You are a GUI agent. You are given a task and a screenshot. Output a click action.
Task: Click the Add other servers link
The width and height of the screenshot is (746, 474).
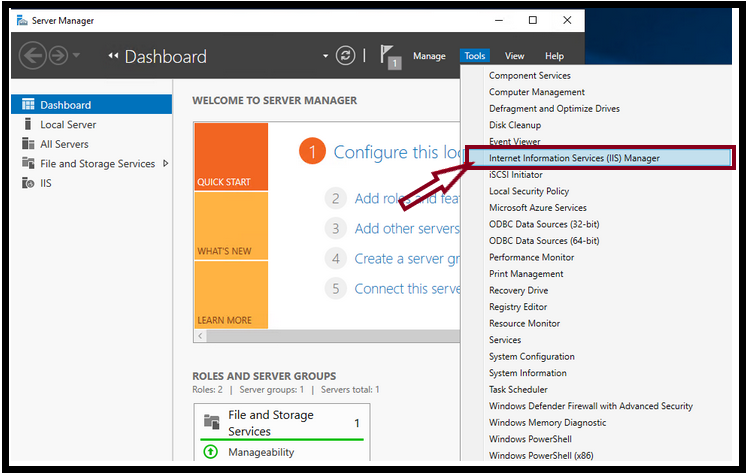point(407,228)
